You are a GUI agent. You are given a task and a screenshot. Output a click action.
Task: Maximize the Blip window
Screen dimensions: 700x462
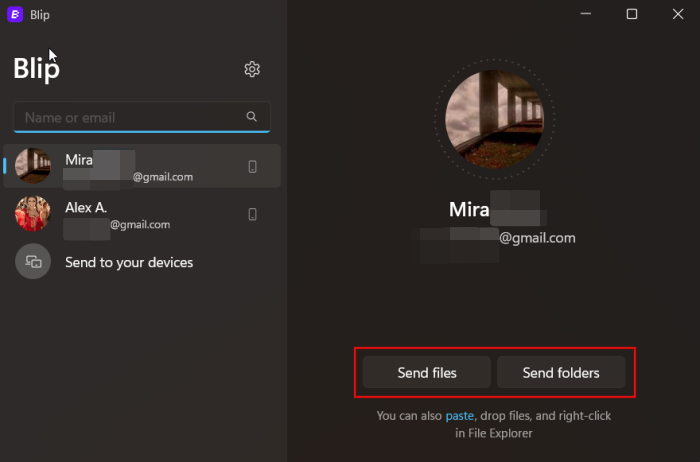pos(632,14)
